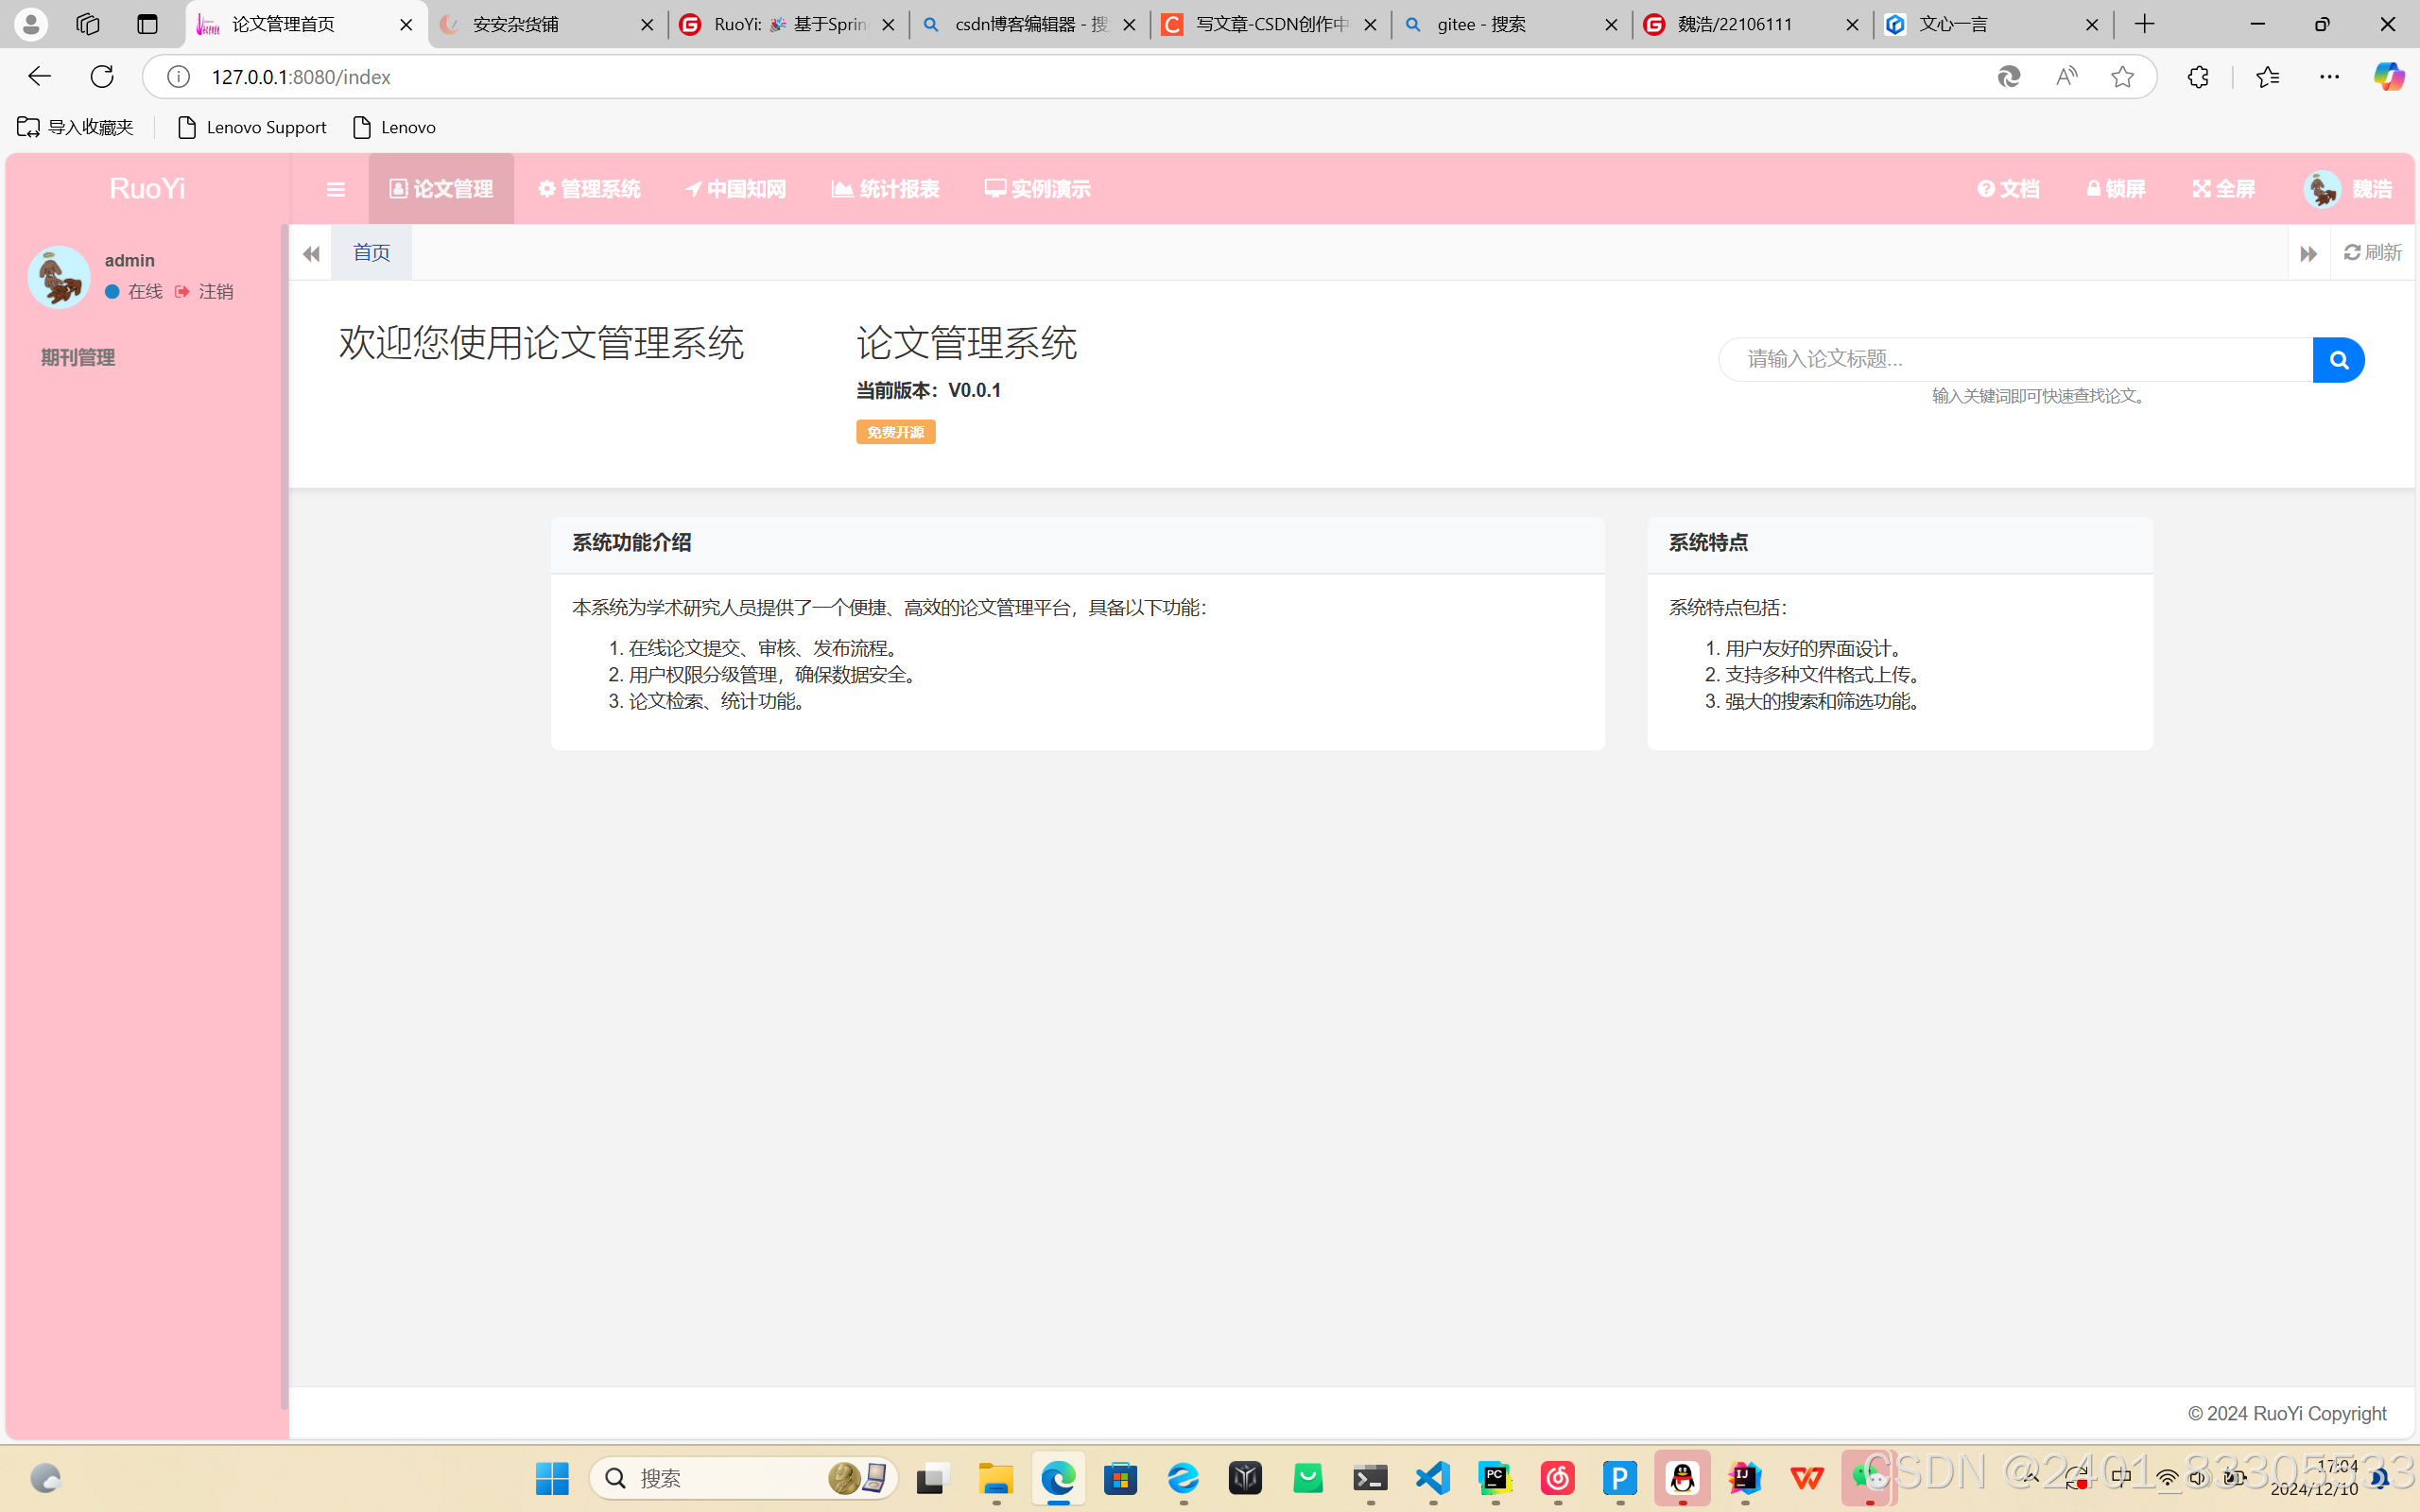This screenshot has width=2420, height=1512.
Task: Open 中国知网 navigation item
Action: pos(736,189)
